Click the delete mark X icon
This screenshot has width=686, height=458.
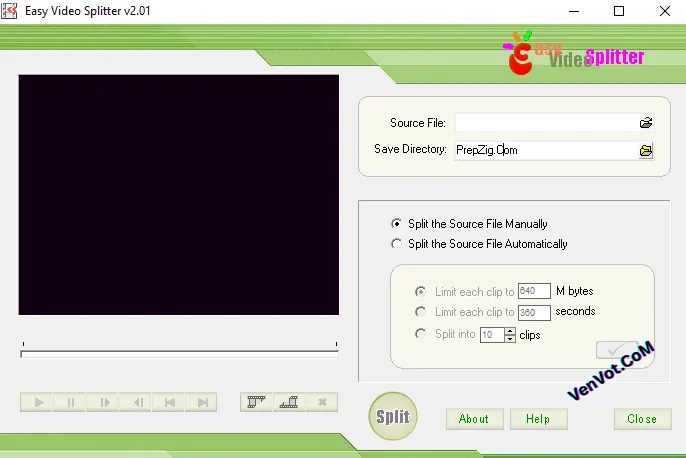322,402
